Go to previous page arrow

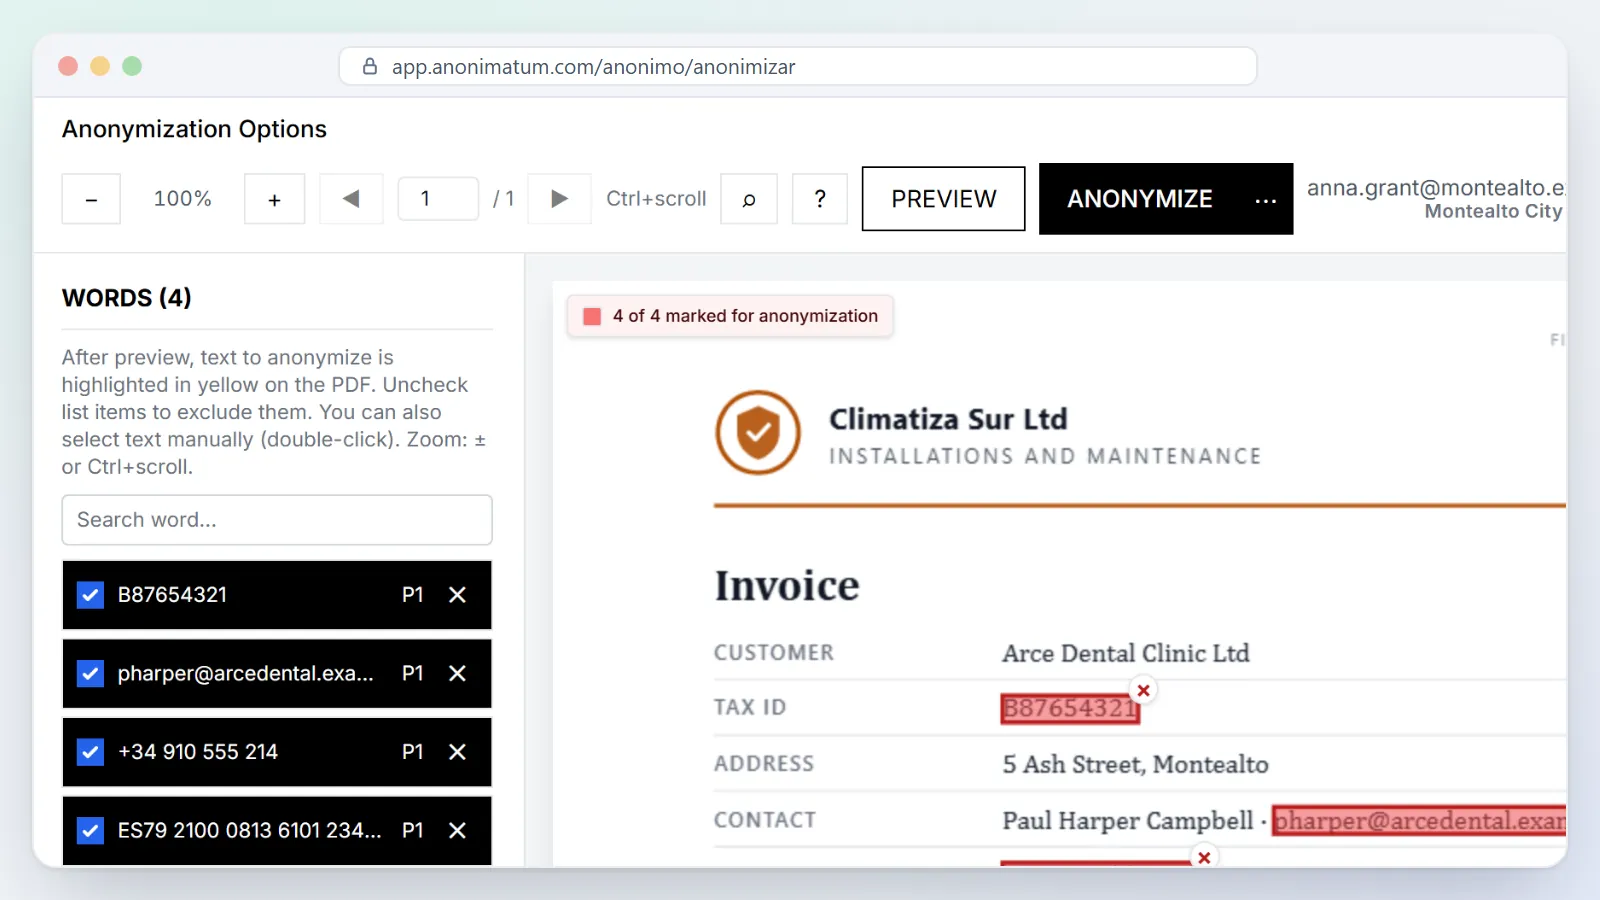click(351, 199)
